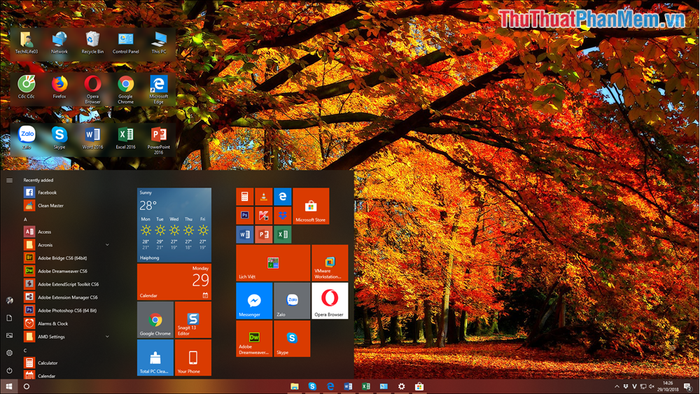
Task: Open the Haiphong weather tile
Action: click(174, 225)
